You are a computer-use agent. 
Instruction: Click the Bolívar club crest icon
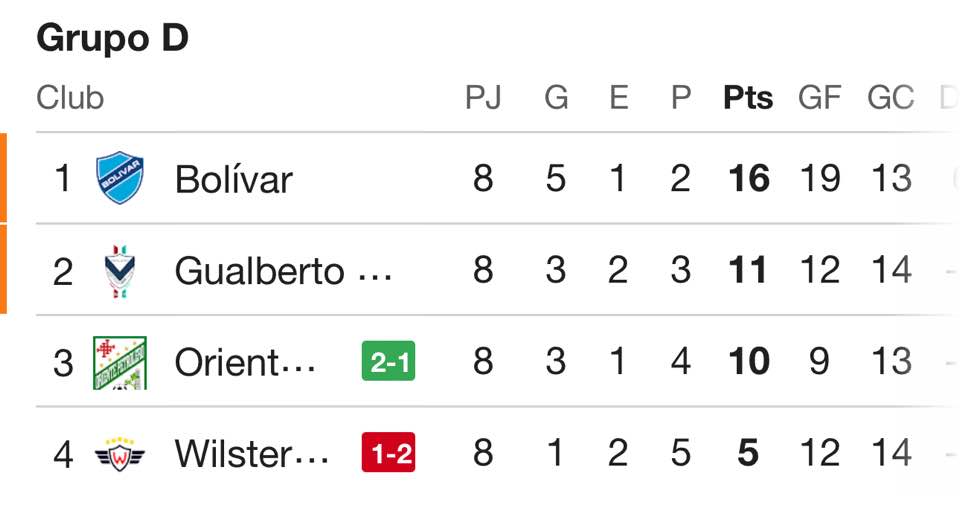point(120,179)
